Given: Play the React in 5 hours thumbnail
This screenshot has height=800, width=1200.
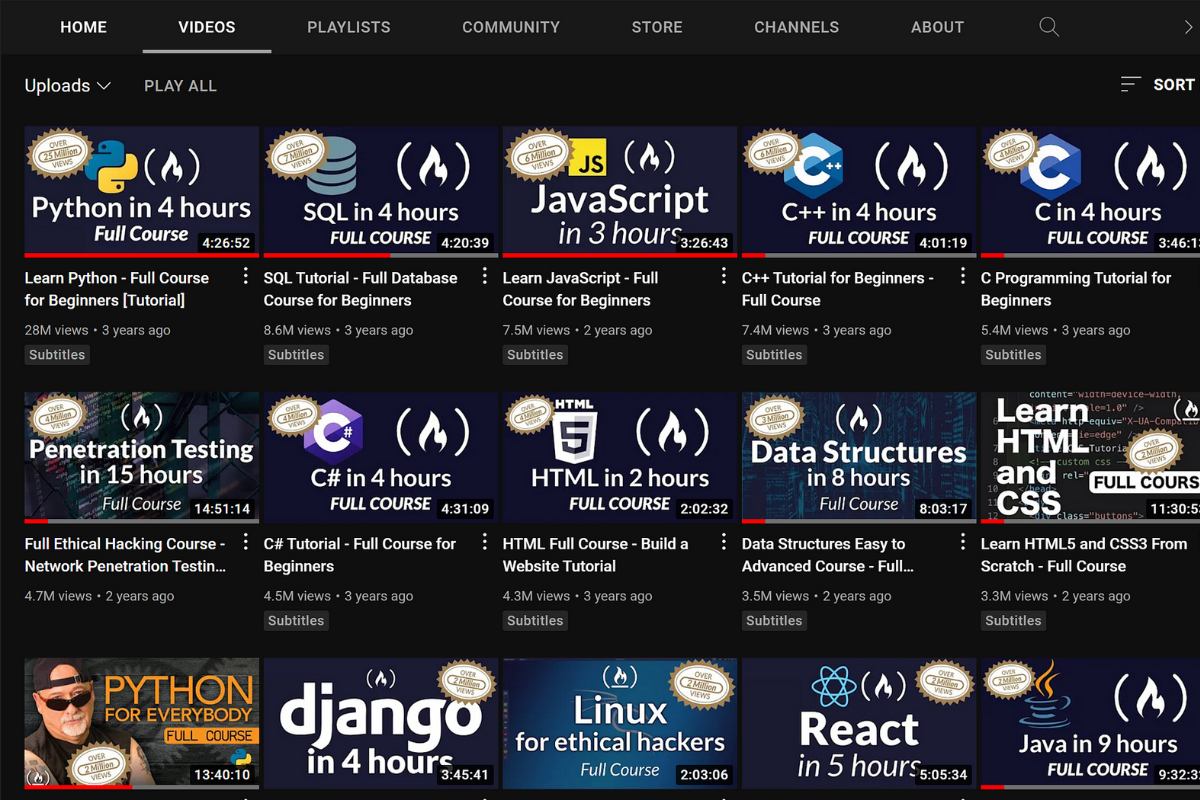Looking at the screenshot, I should [x=858, y=723].
